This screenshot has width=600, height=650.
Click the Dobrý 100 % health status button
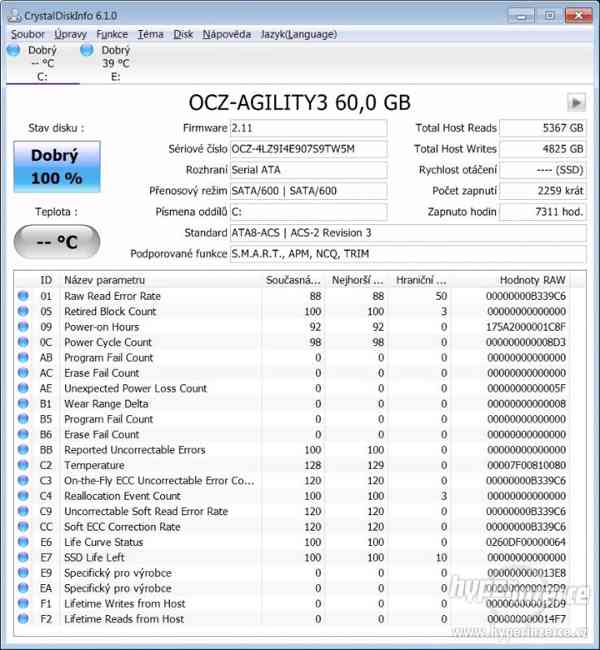pyautogui.click(x=57, y=167)
